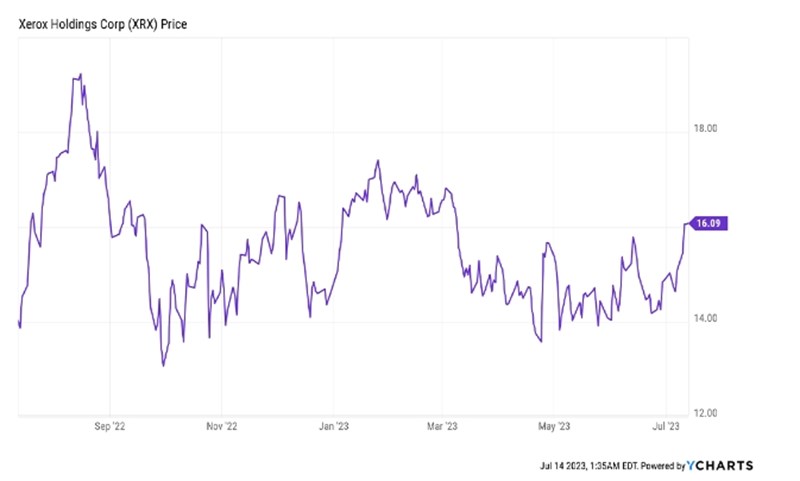This screenshot has height=481, width=800.
Task: Click the lowest trough of the price line
Action: point(163,366)
